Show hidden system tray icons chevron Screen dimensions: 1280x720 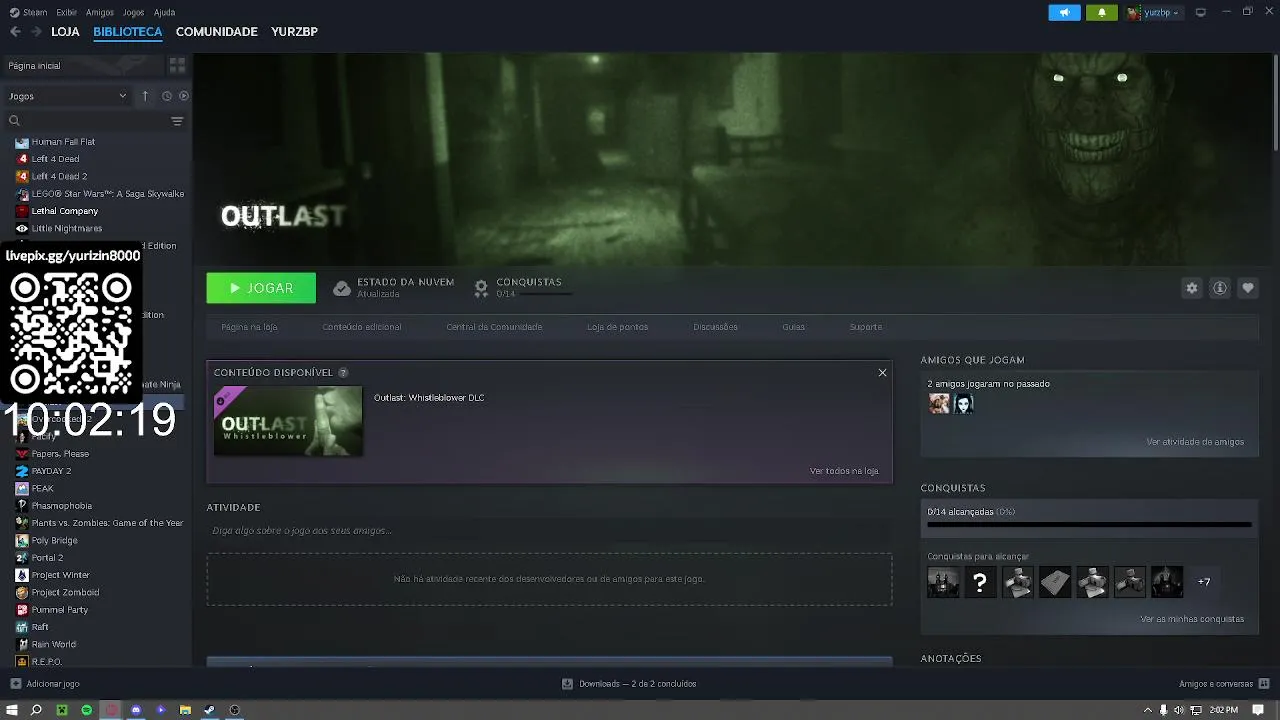pos(1146,710)
